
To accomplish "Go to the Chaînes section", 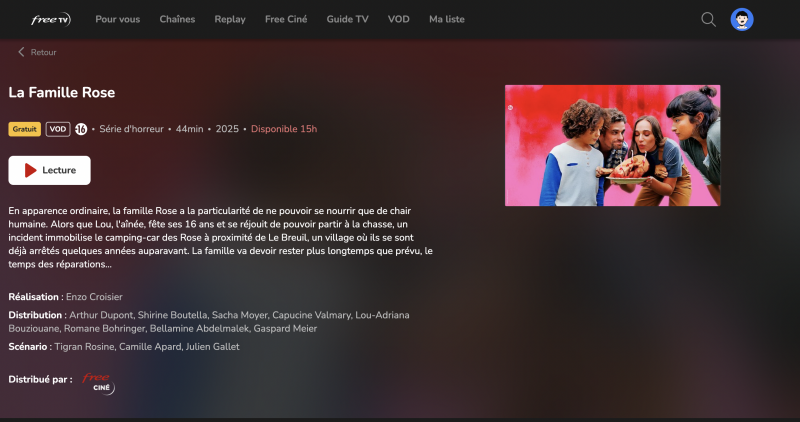I will point(177,19).
